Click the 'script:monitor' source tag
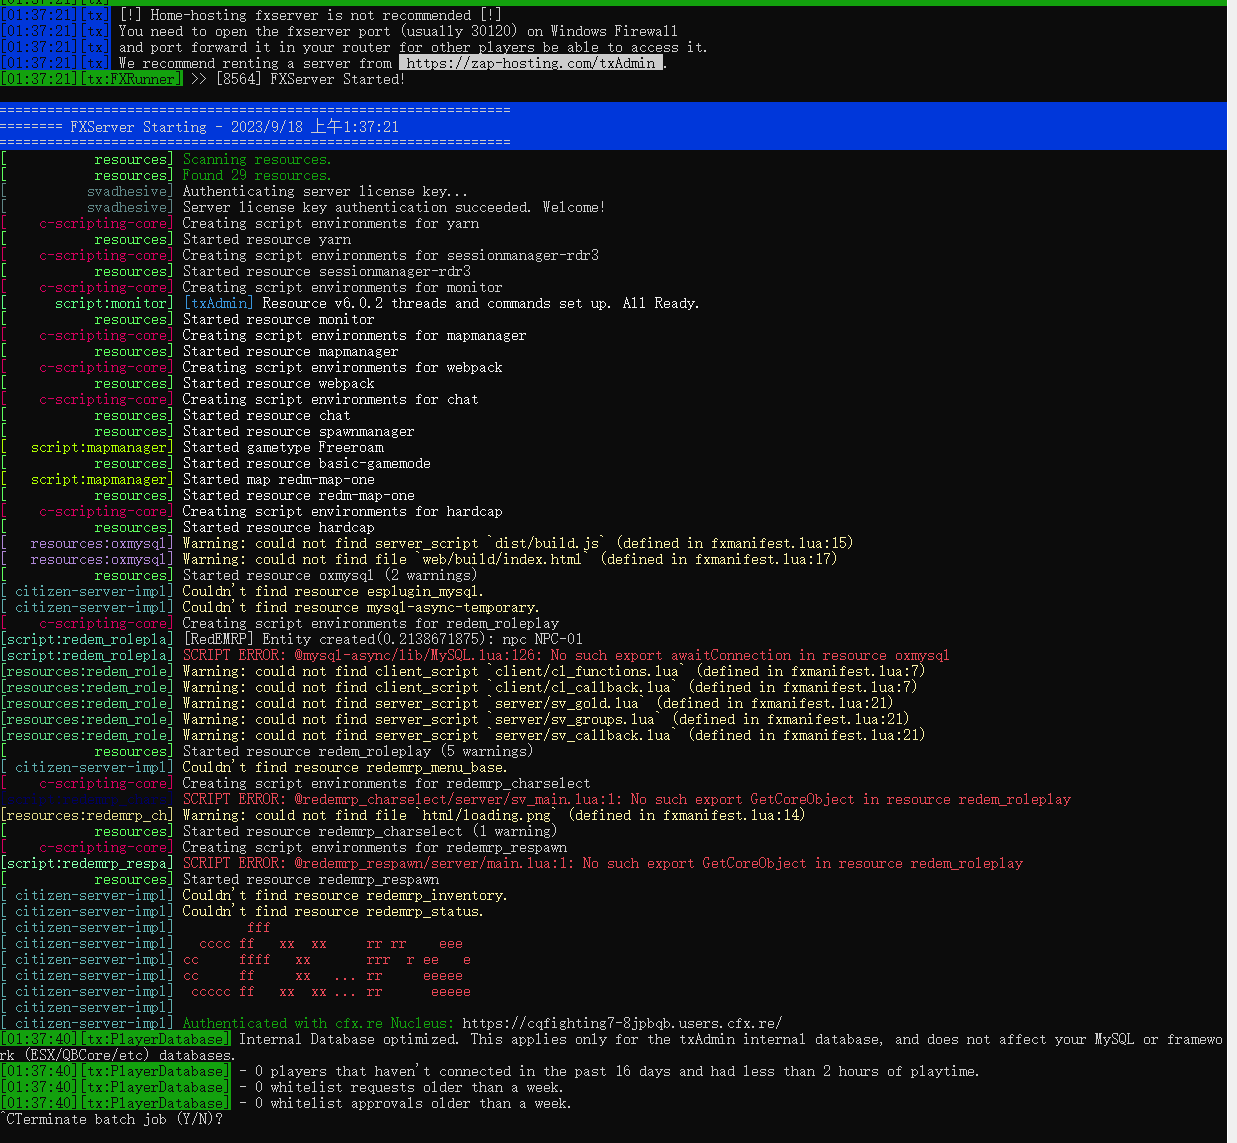Image resolution: width=1237 pixels, height=1143 pixels. pyautogui.click(x=112, y=303)
